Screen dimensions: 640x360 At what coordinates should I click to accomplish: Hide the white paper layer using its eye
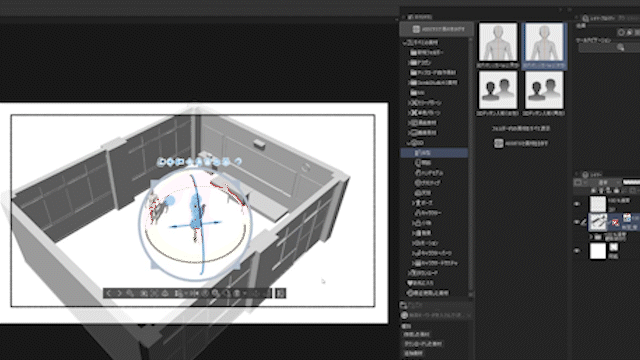[577, 251]
